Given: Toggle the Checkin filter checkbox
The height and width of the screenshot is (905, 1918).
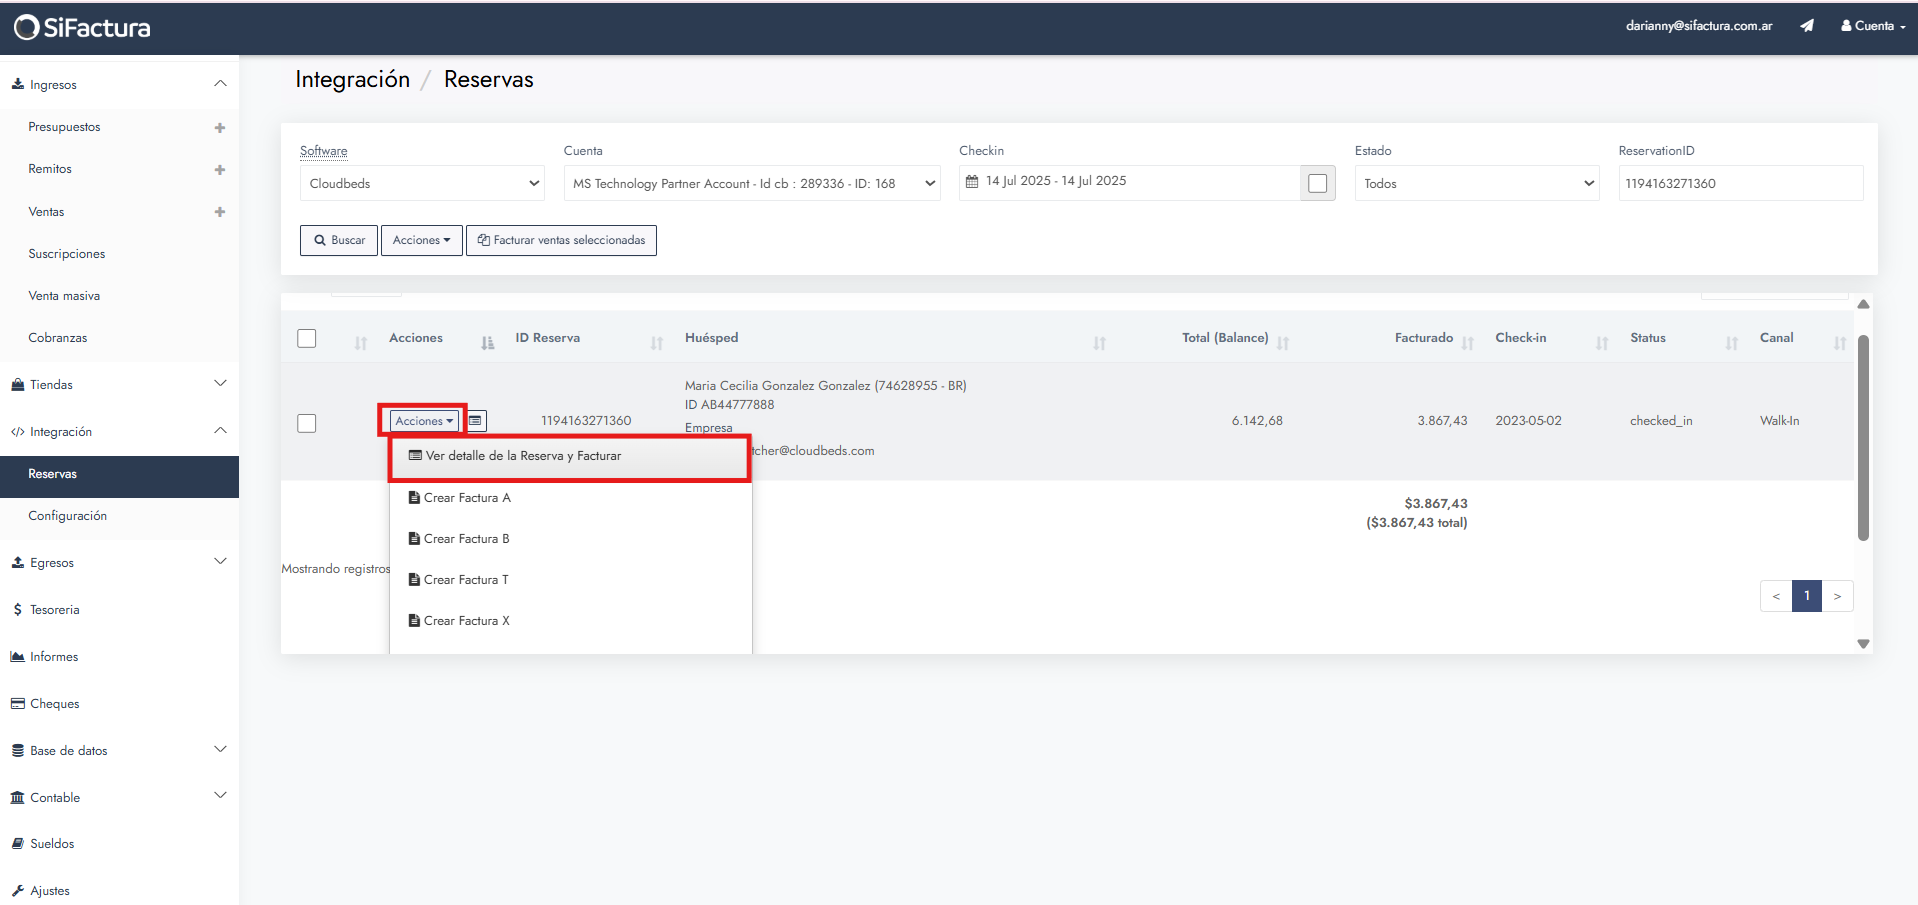Looking at the screenshot, I should pyautogui.click(x=1318, y=183).
